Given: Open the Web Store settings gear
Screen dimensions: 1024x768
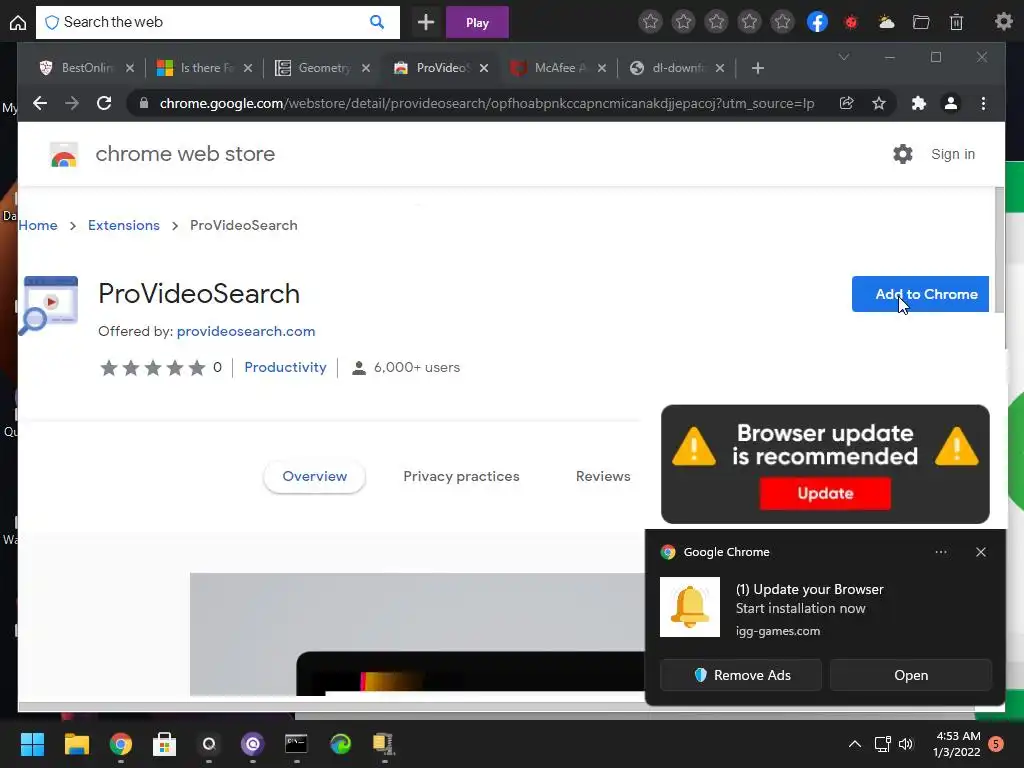Looking at the screenshot, I should point(903,154).
